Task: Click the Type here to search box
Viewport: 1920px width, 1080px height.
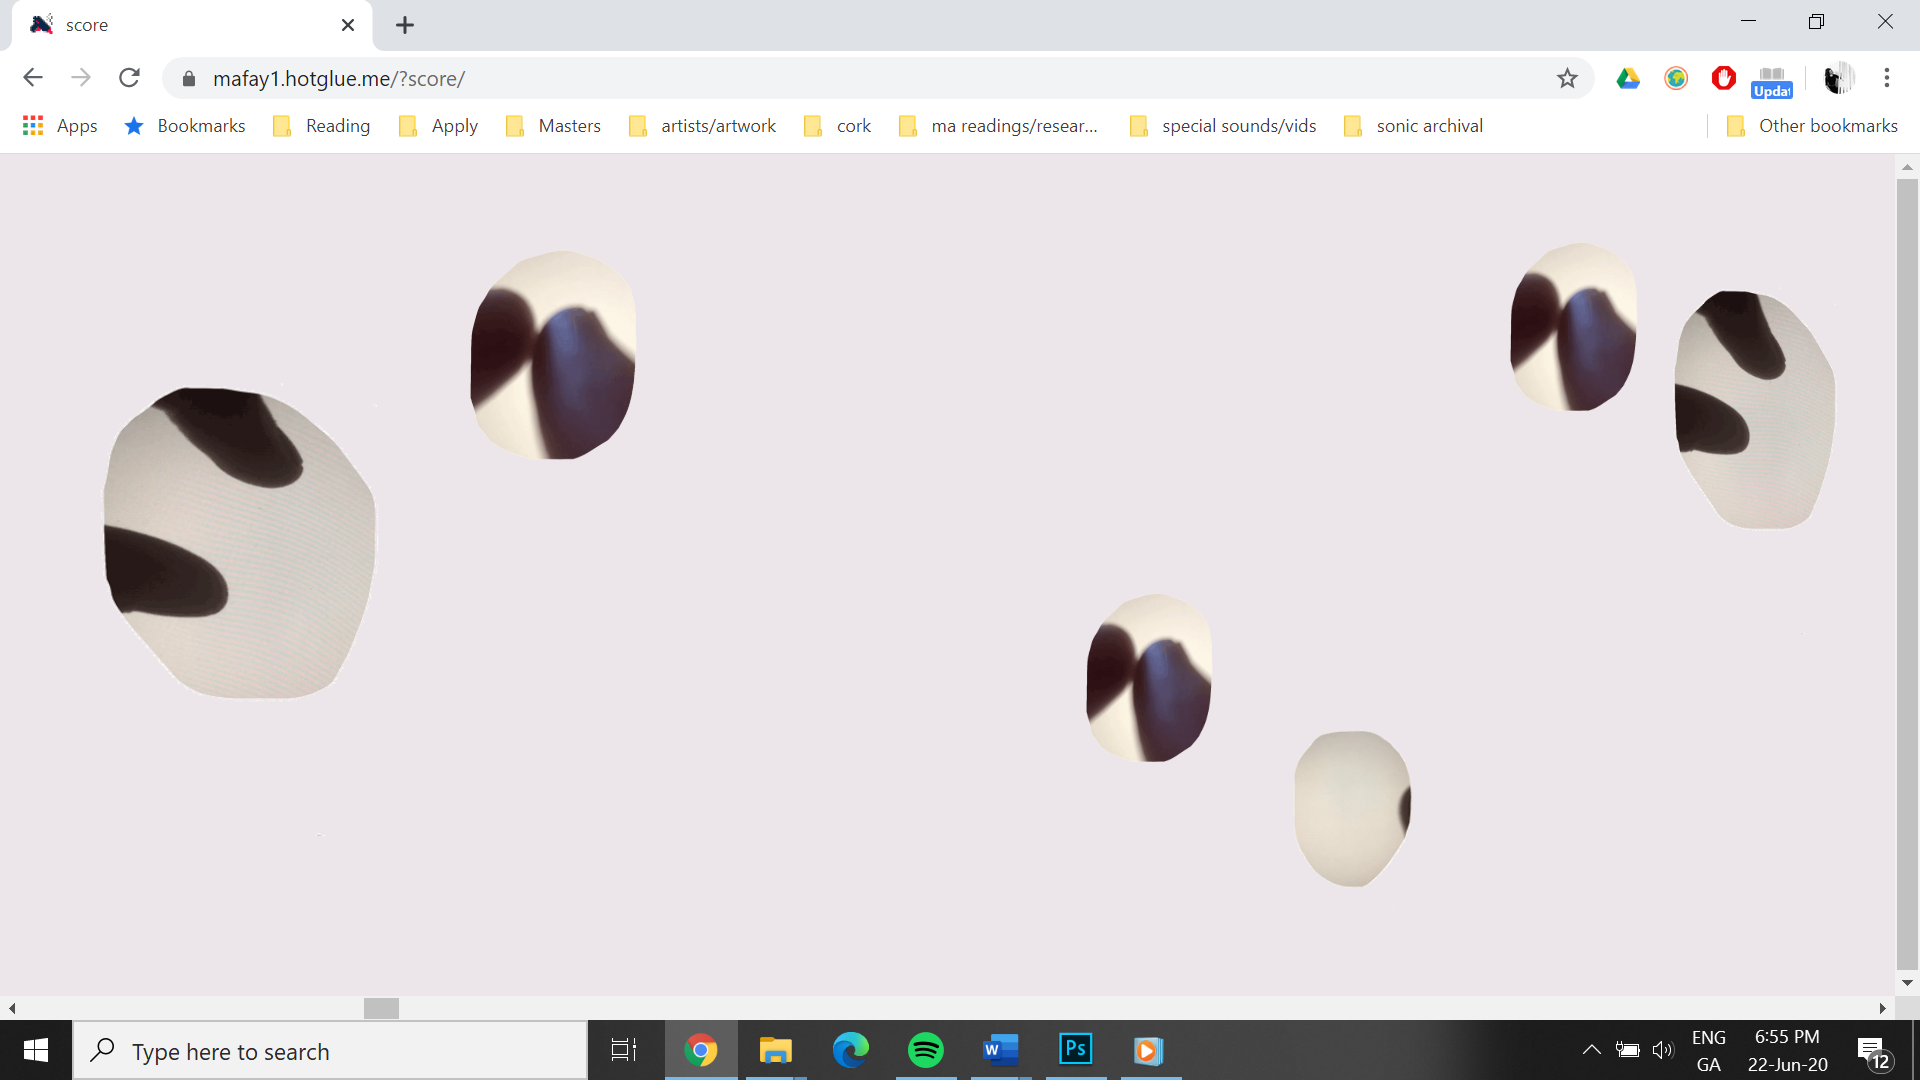Action: pos(330,1051)
